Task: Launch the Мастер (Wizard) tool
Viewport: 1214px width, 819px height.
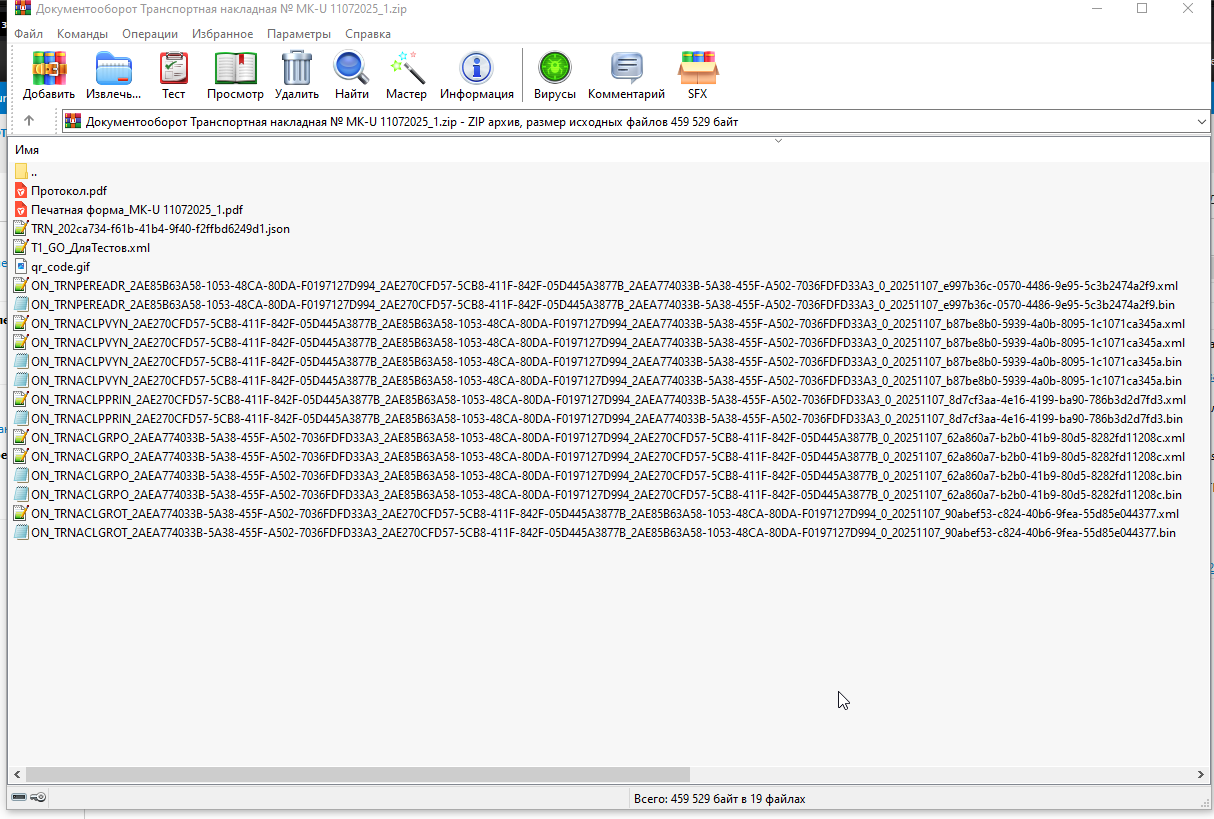Action: [x=406, y=68]
